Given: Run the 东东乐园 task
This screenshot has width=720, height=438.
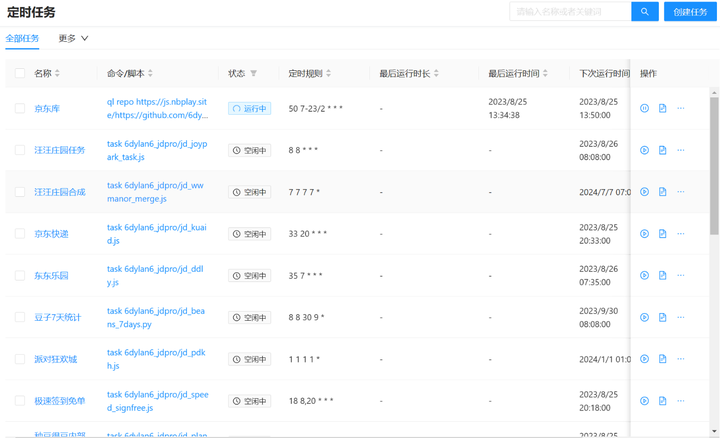Looking at the screenshot, I should pyautogui.click(x=644, y=275).
